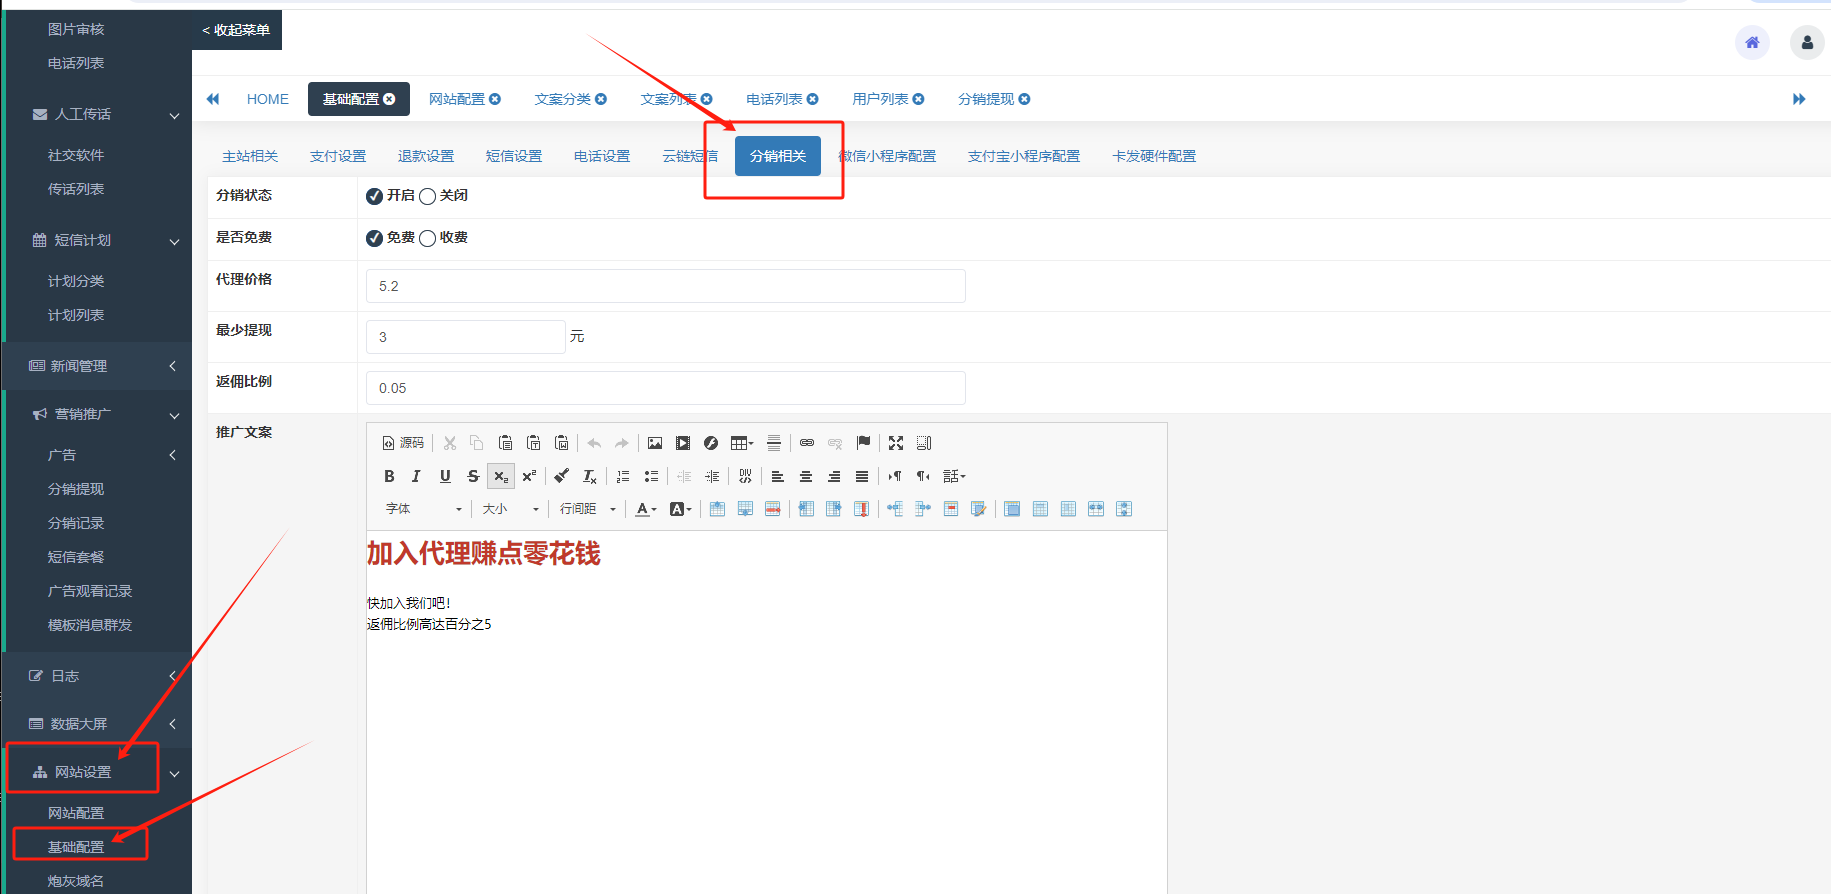Toggle the subscript button
1831x894 pixels.
(x=501, y=476)
